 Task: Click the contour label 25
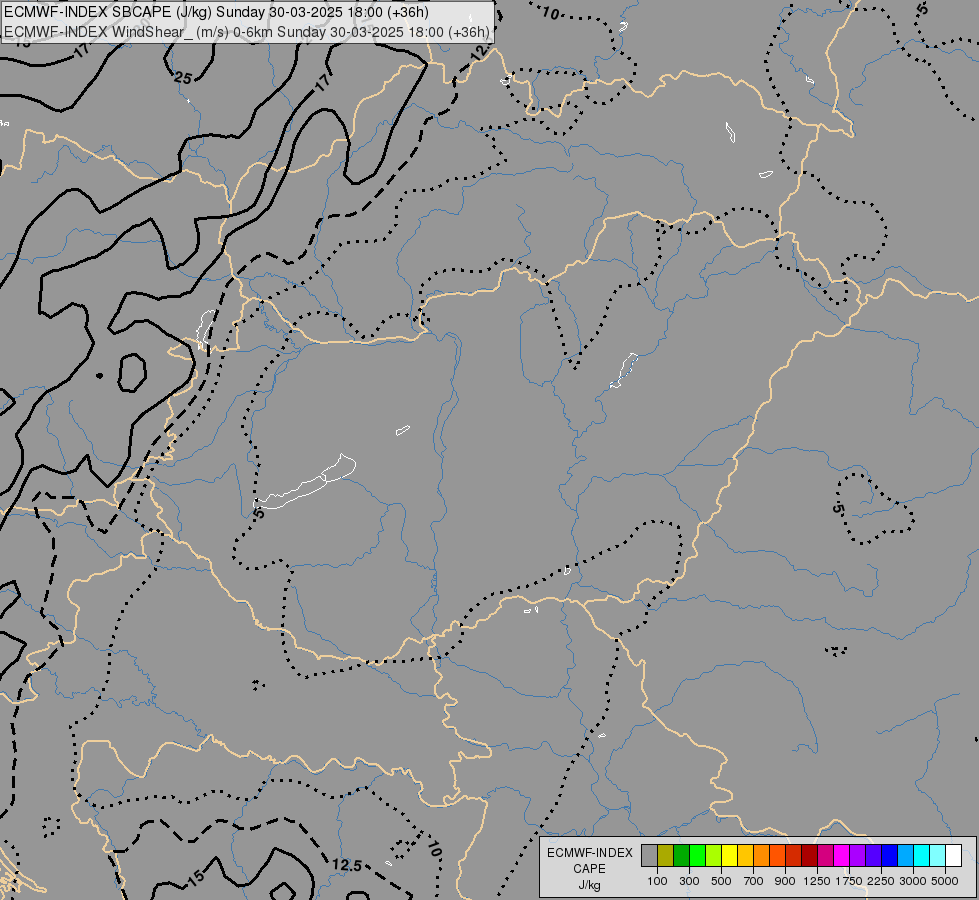pyautogui.click(x=183, y=78)
